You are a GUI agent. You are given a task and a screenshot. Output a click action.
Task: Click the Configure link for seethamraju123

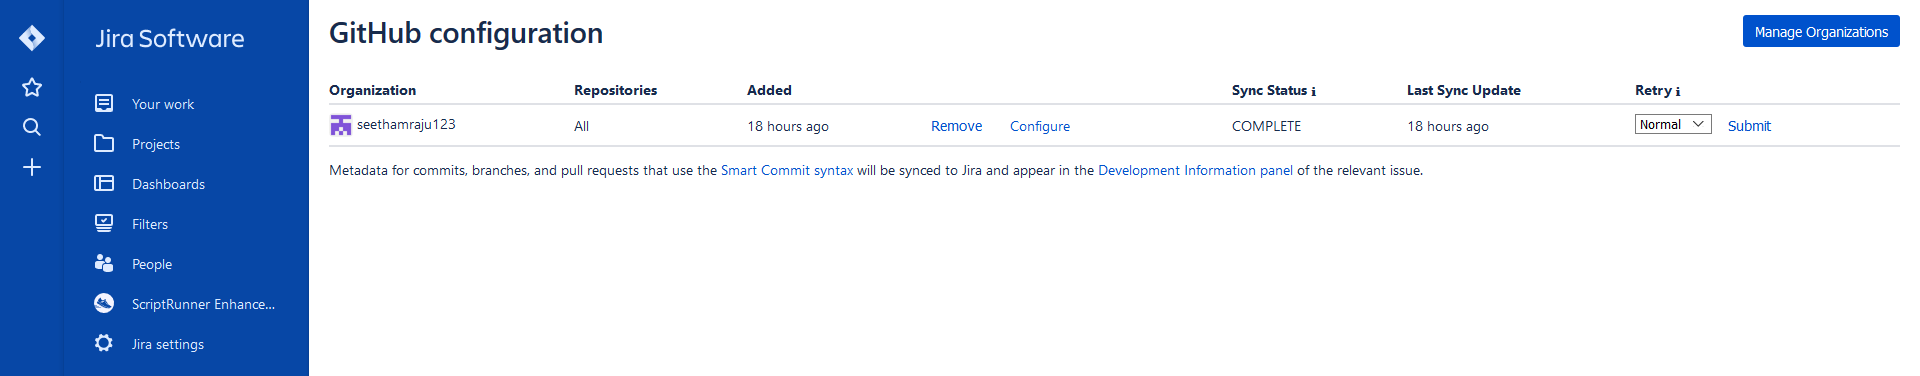[1040, 126]
